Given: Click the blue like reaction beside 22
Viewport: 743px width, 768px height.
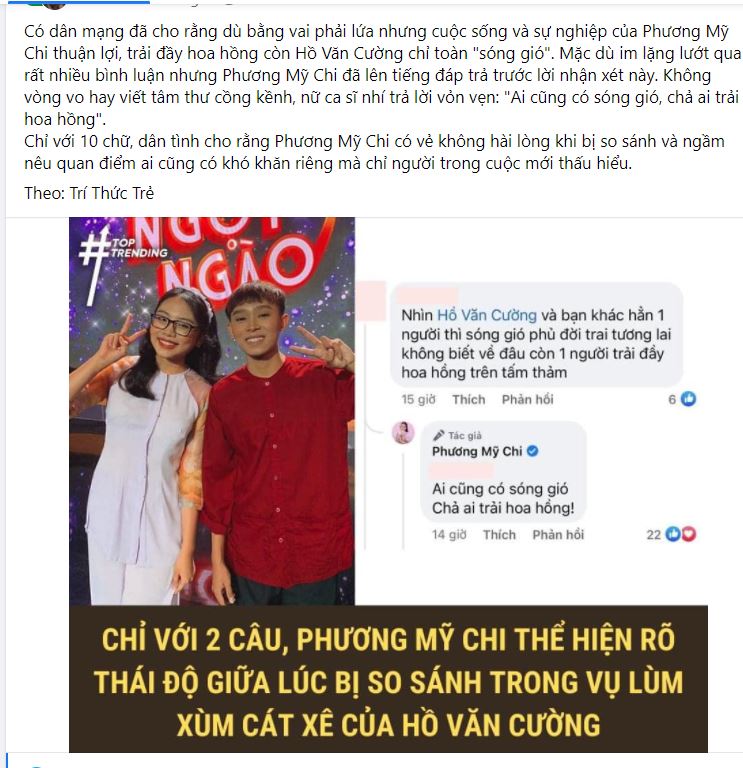Looking at the screenshot, I should coord(673,534).
